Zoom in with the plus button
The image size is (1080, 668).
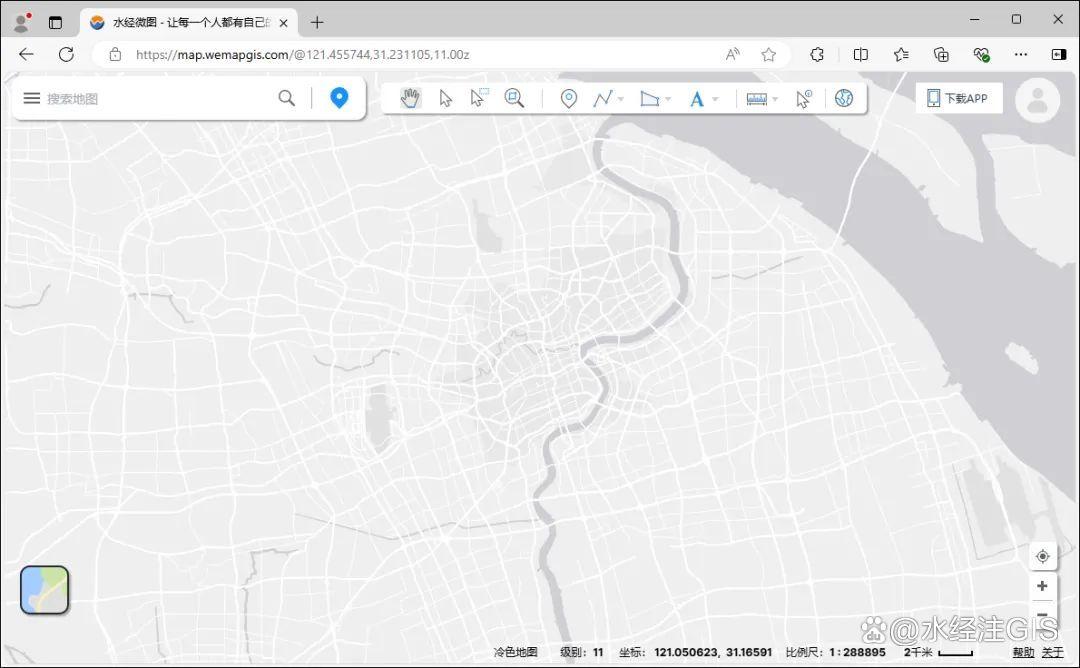1042,585
